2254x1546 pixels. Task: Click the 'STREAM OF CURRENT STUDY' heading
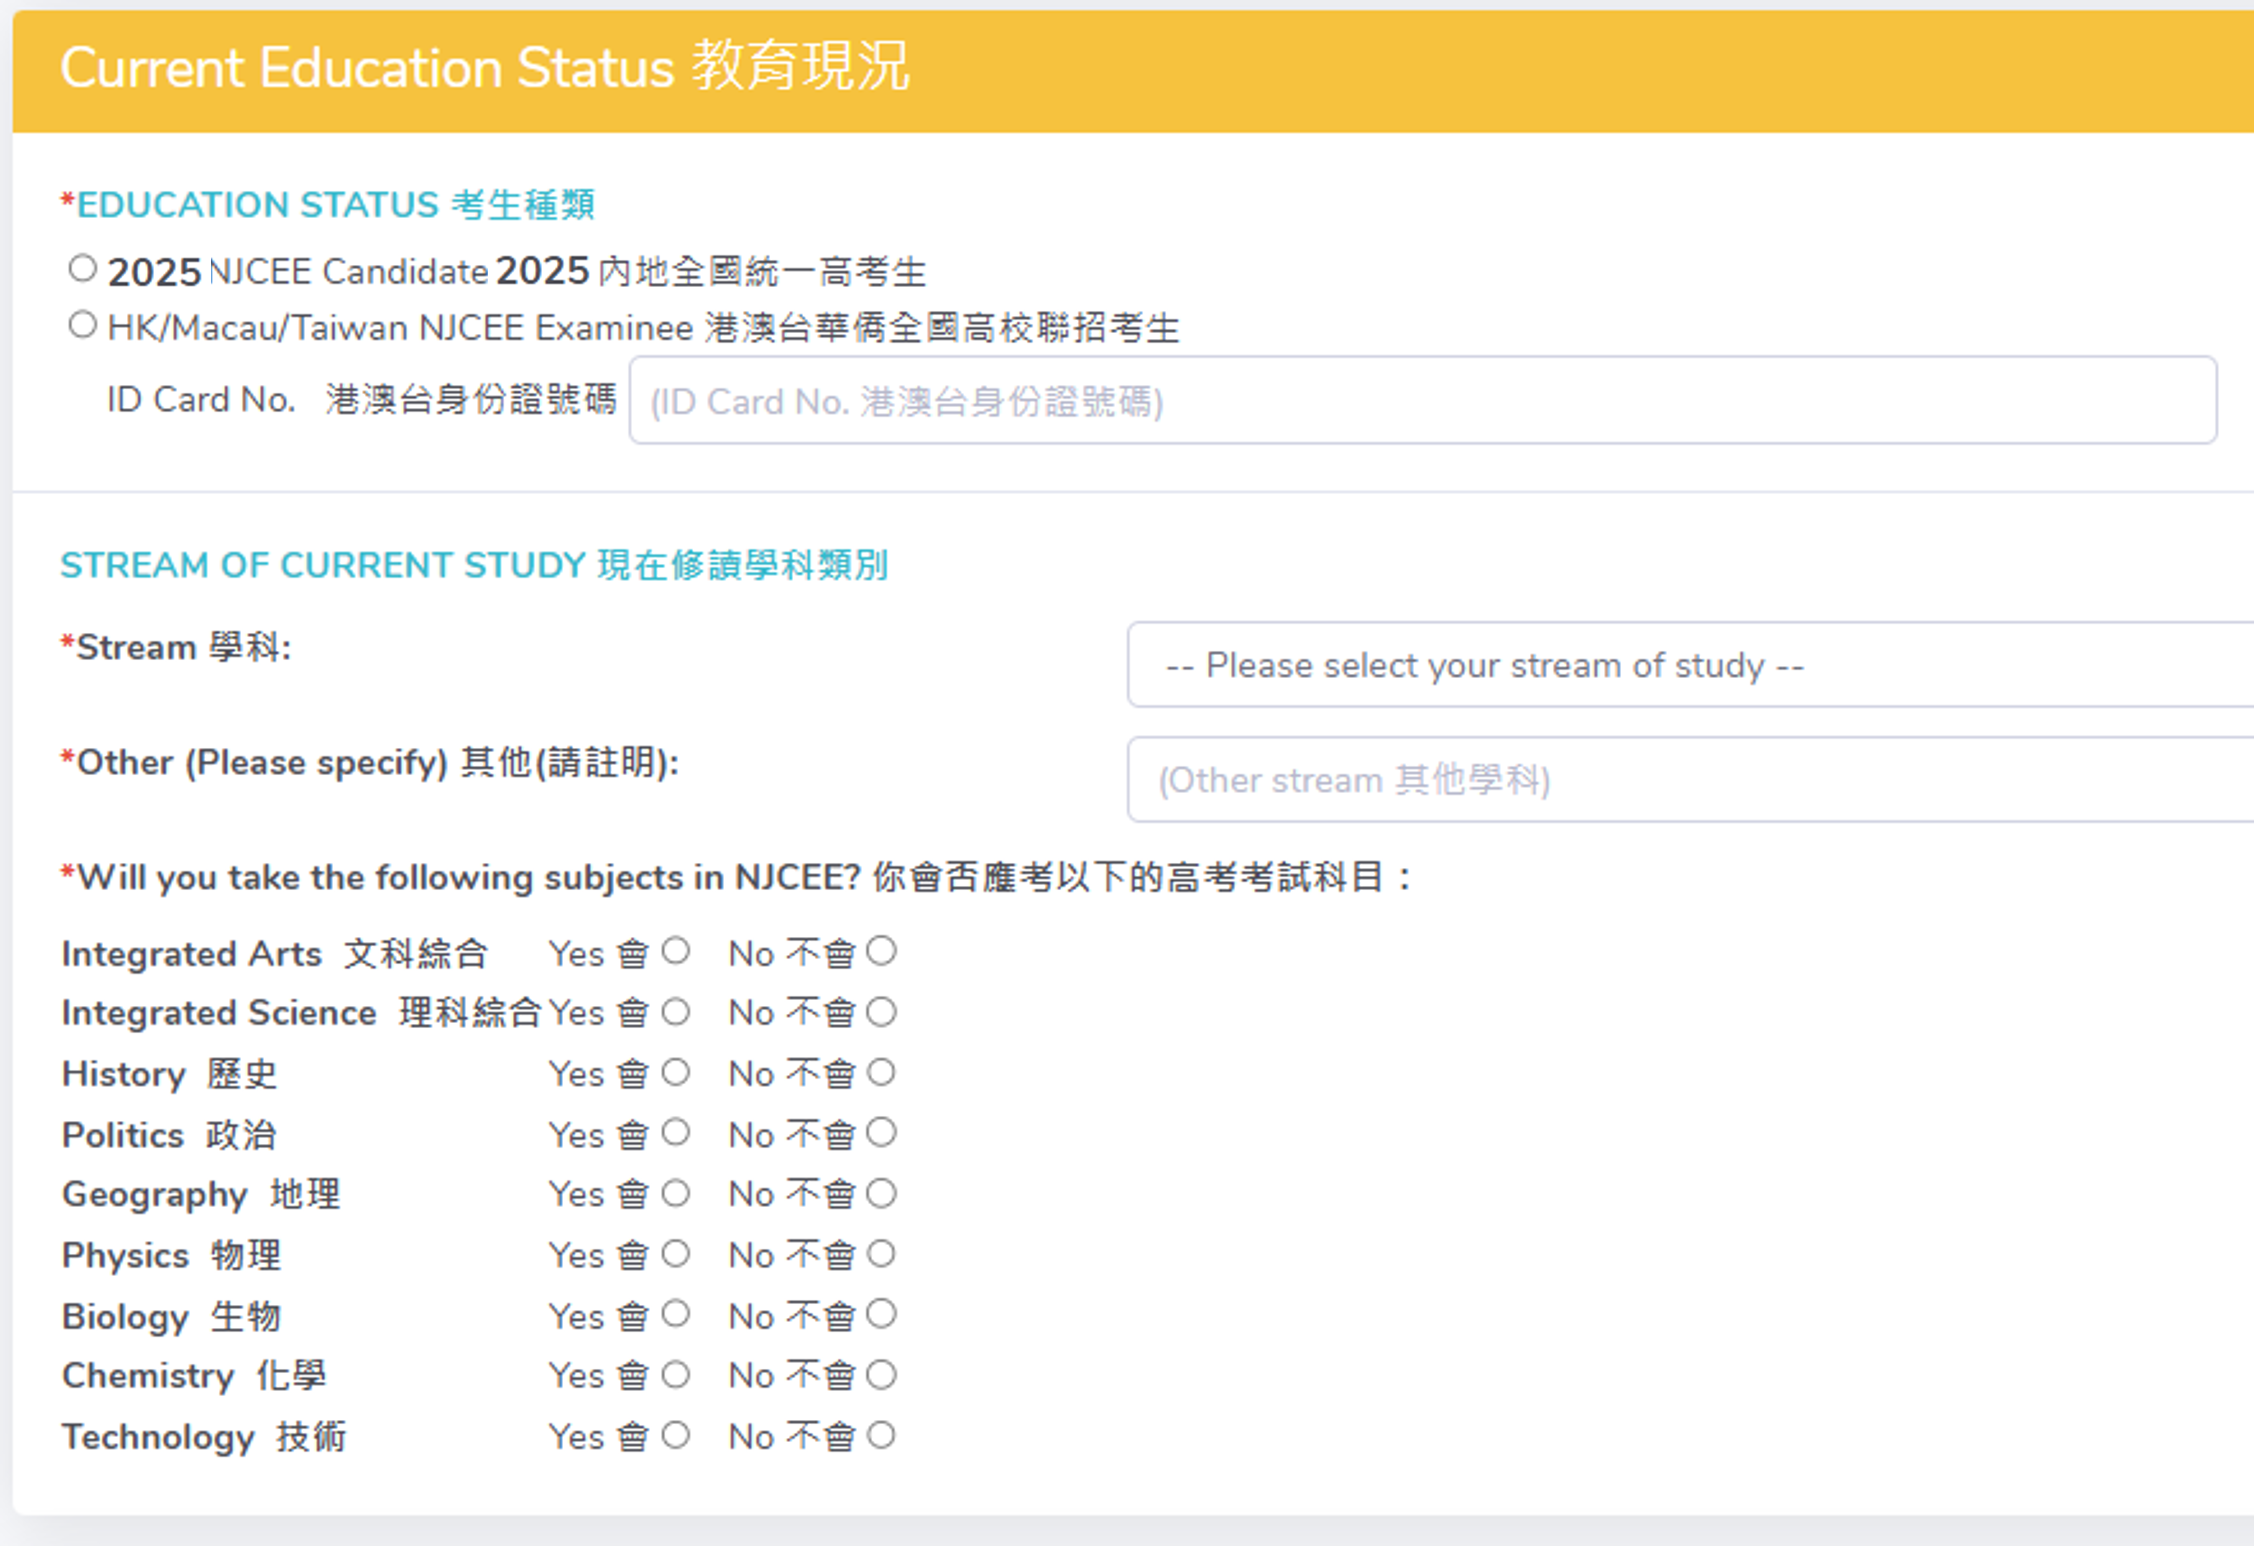(323, 565)
